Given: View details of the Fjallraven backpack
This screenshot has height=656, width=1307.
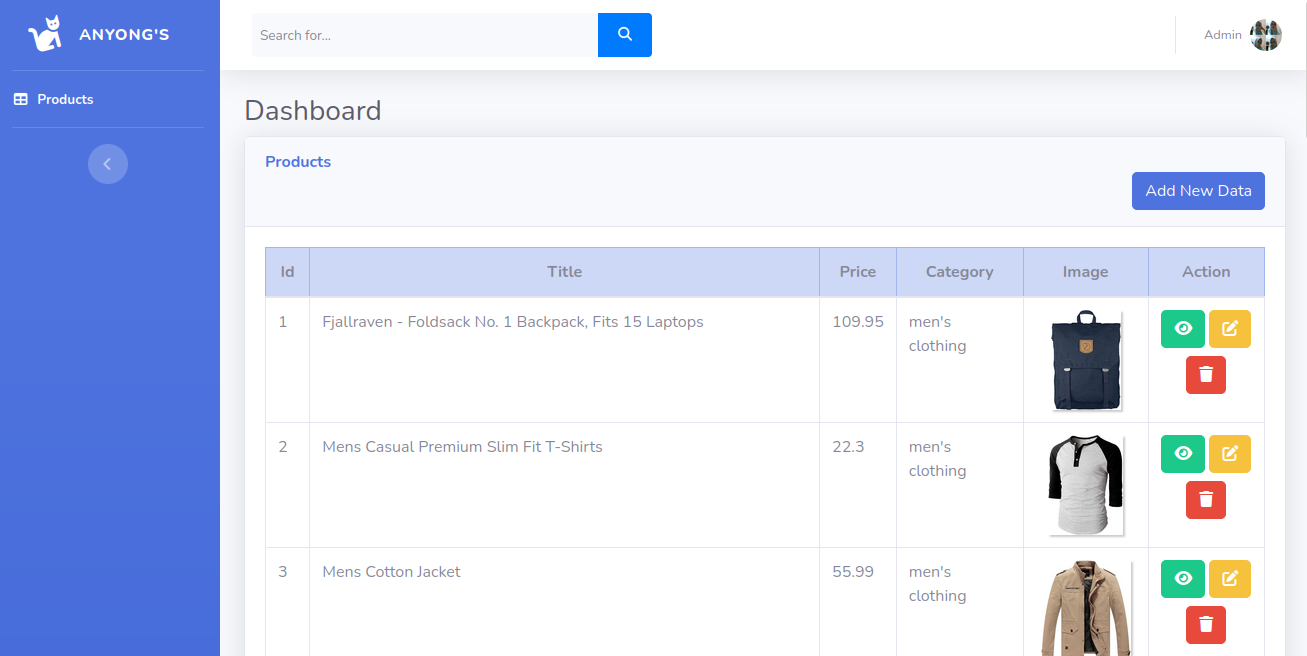Looking at the screenshot, I should click(x=1183, y=329).
